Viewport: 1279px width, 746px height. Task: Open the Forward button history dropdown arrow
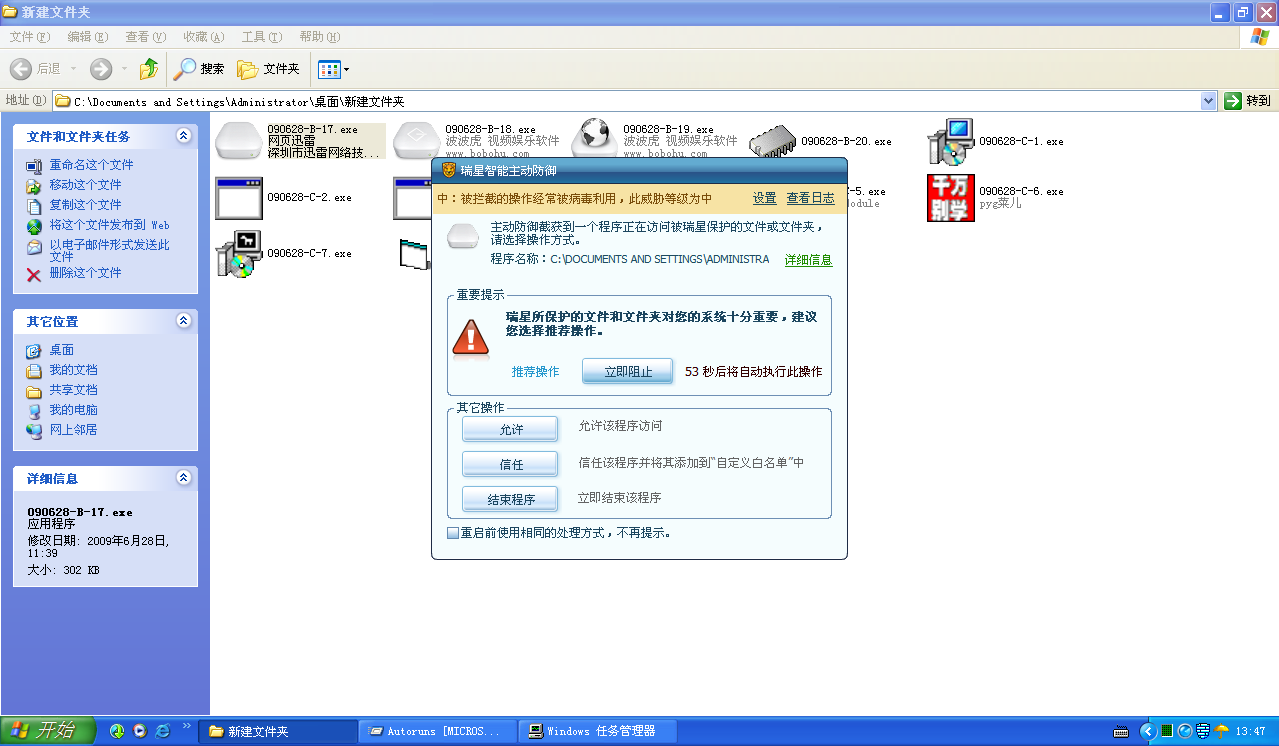124,69
